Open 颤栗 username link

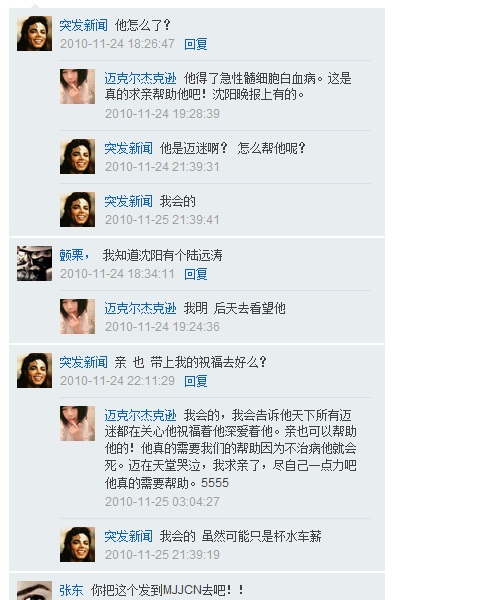(x=74, y=255)
